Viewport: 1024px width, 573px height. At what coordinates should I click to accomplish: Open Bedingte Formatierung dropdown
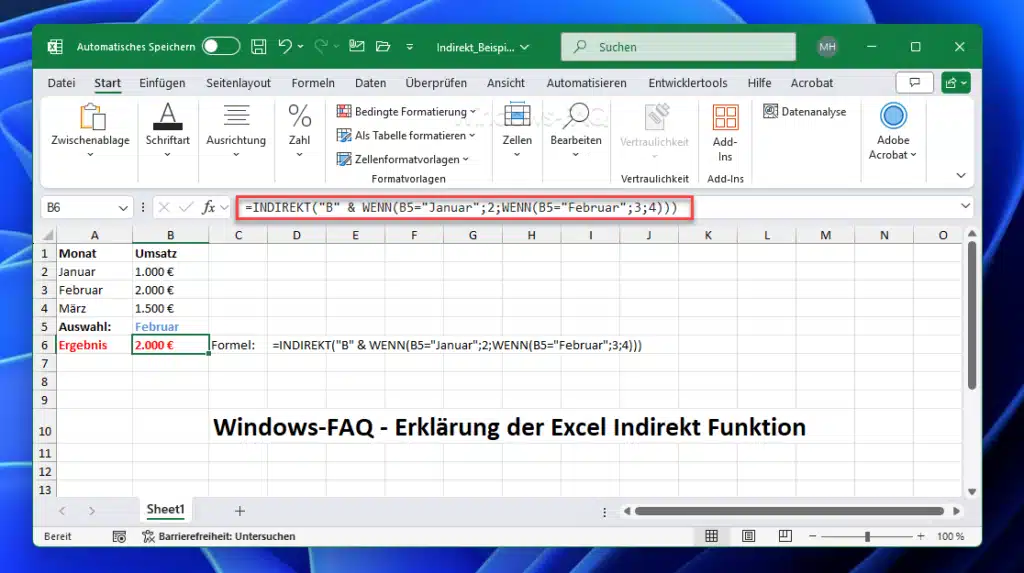tap(406, 112)
